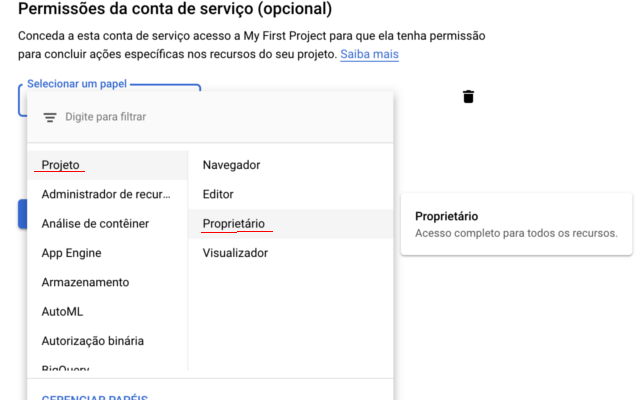
Task: Select the 'Administrador de recur...' category
Action: [107, 194]
